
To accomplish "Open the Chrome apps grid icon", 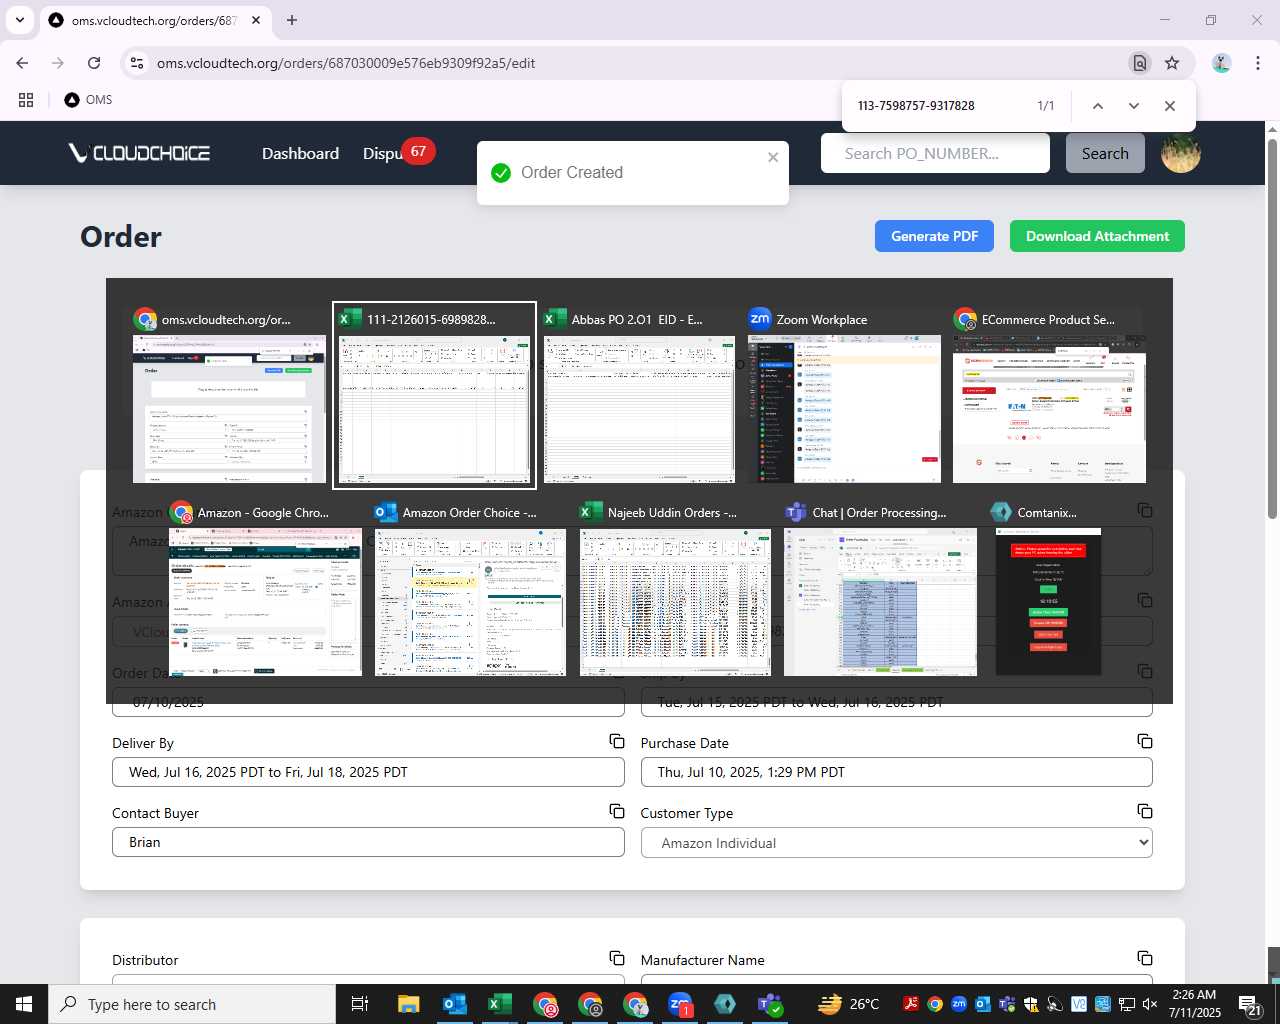I will [26, 100].
